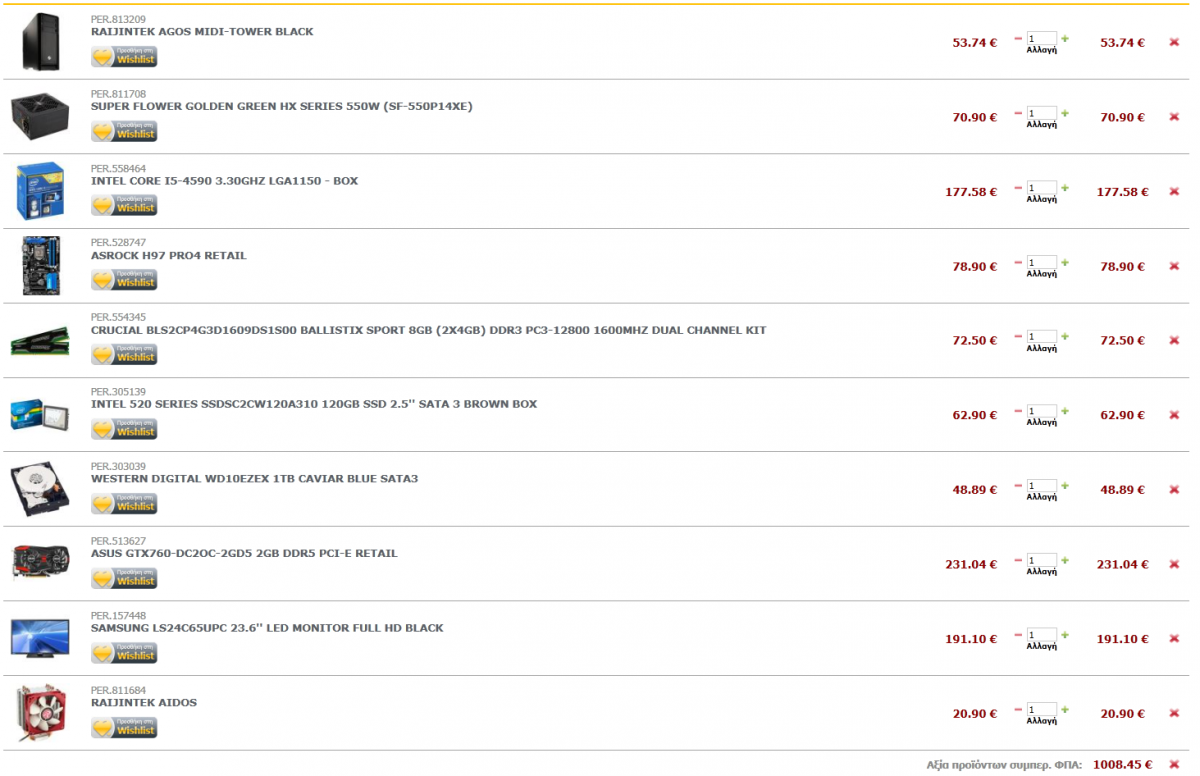
Task: Open INTEL 520 SERIES SSD product link
Action: coord(314,405)
